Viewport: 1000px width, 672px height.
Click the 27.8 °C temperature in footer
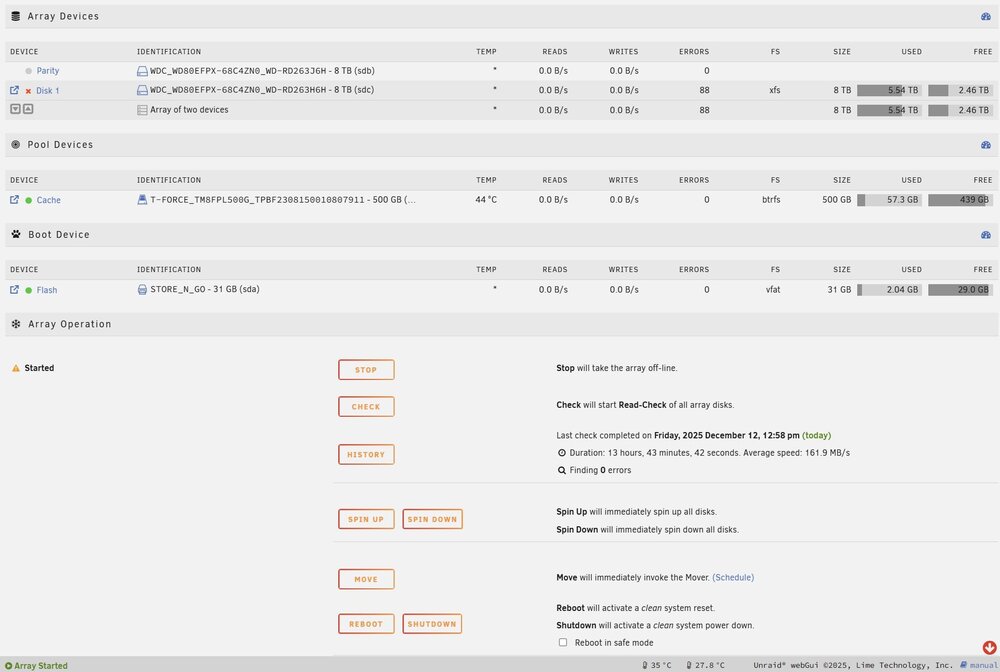point(705,665)
